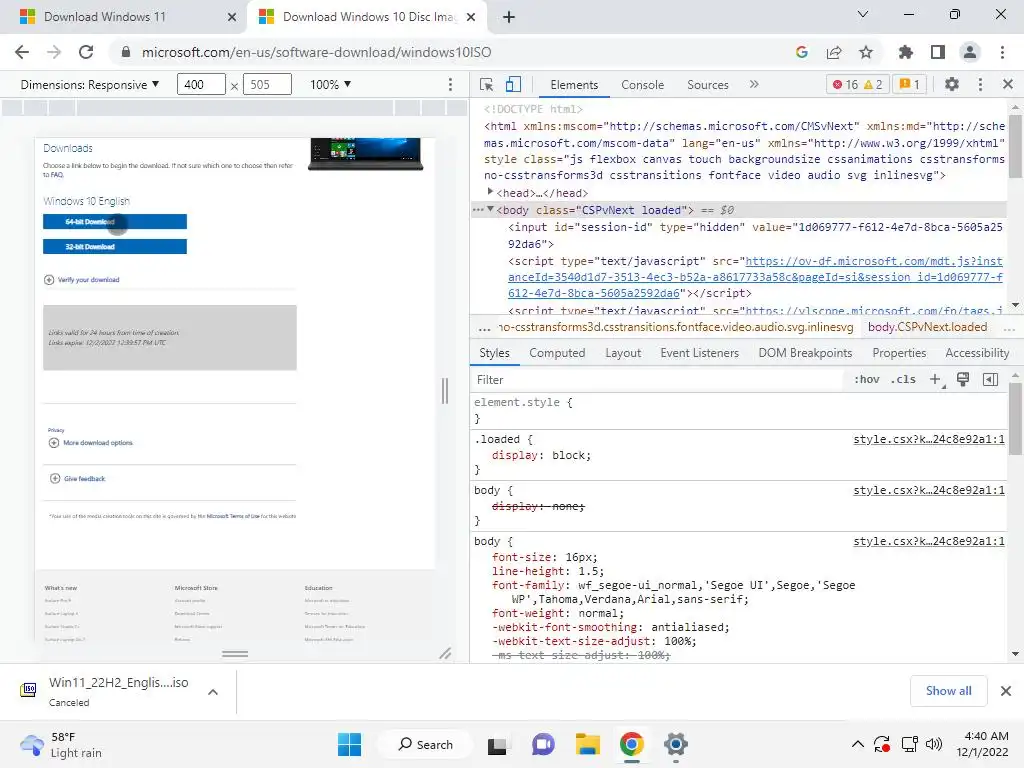
Task: Click the browser back arrow
Action: pyautogui.click(x=22, y=52)
